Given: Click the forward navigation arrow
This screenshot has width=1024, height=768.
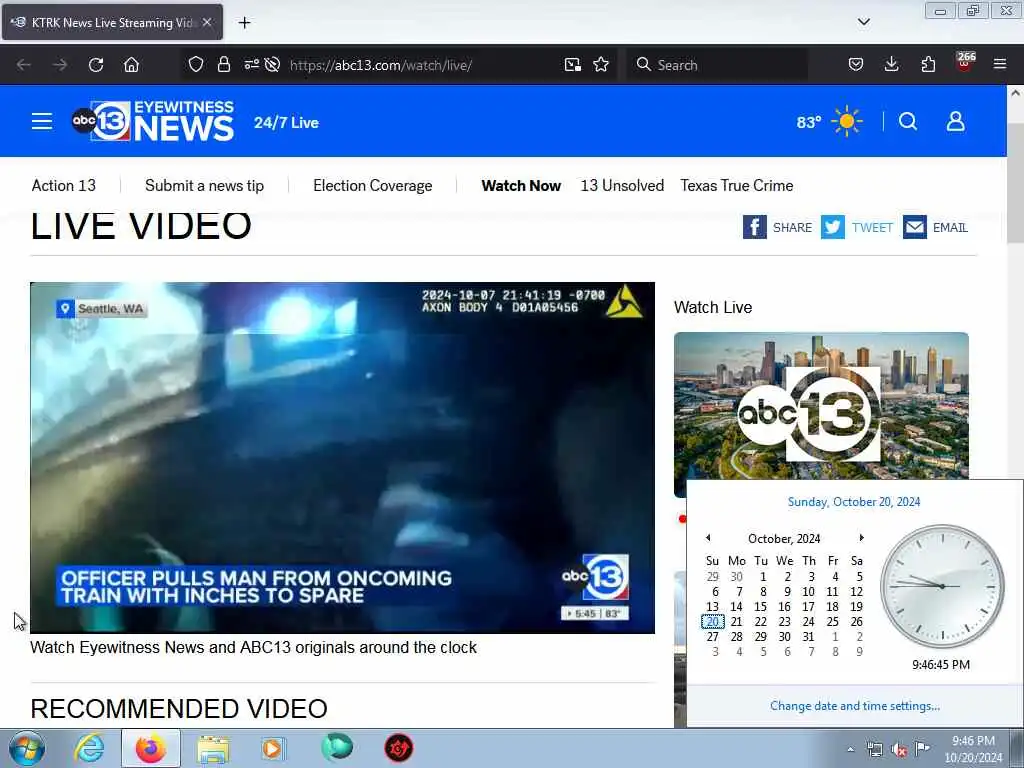Looking at the screenshot, I should tap(59, 65).
